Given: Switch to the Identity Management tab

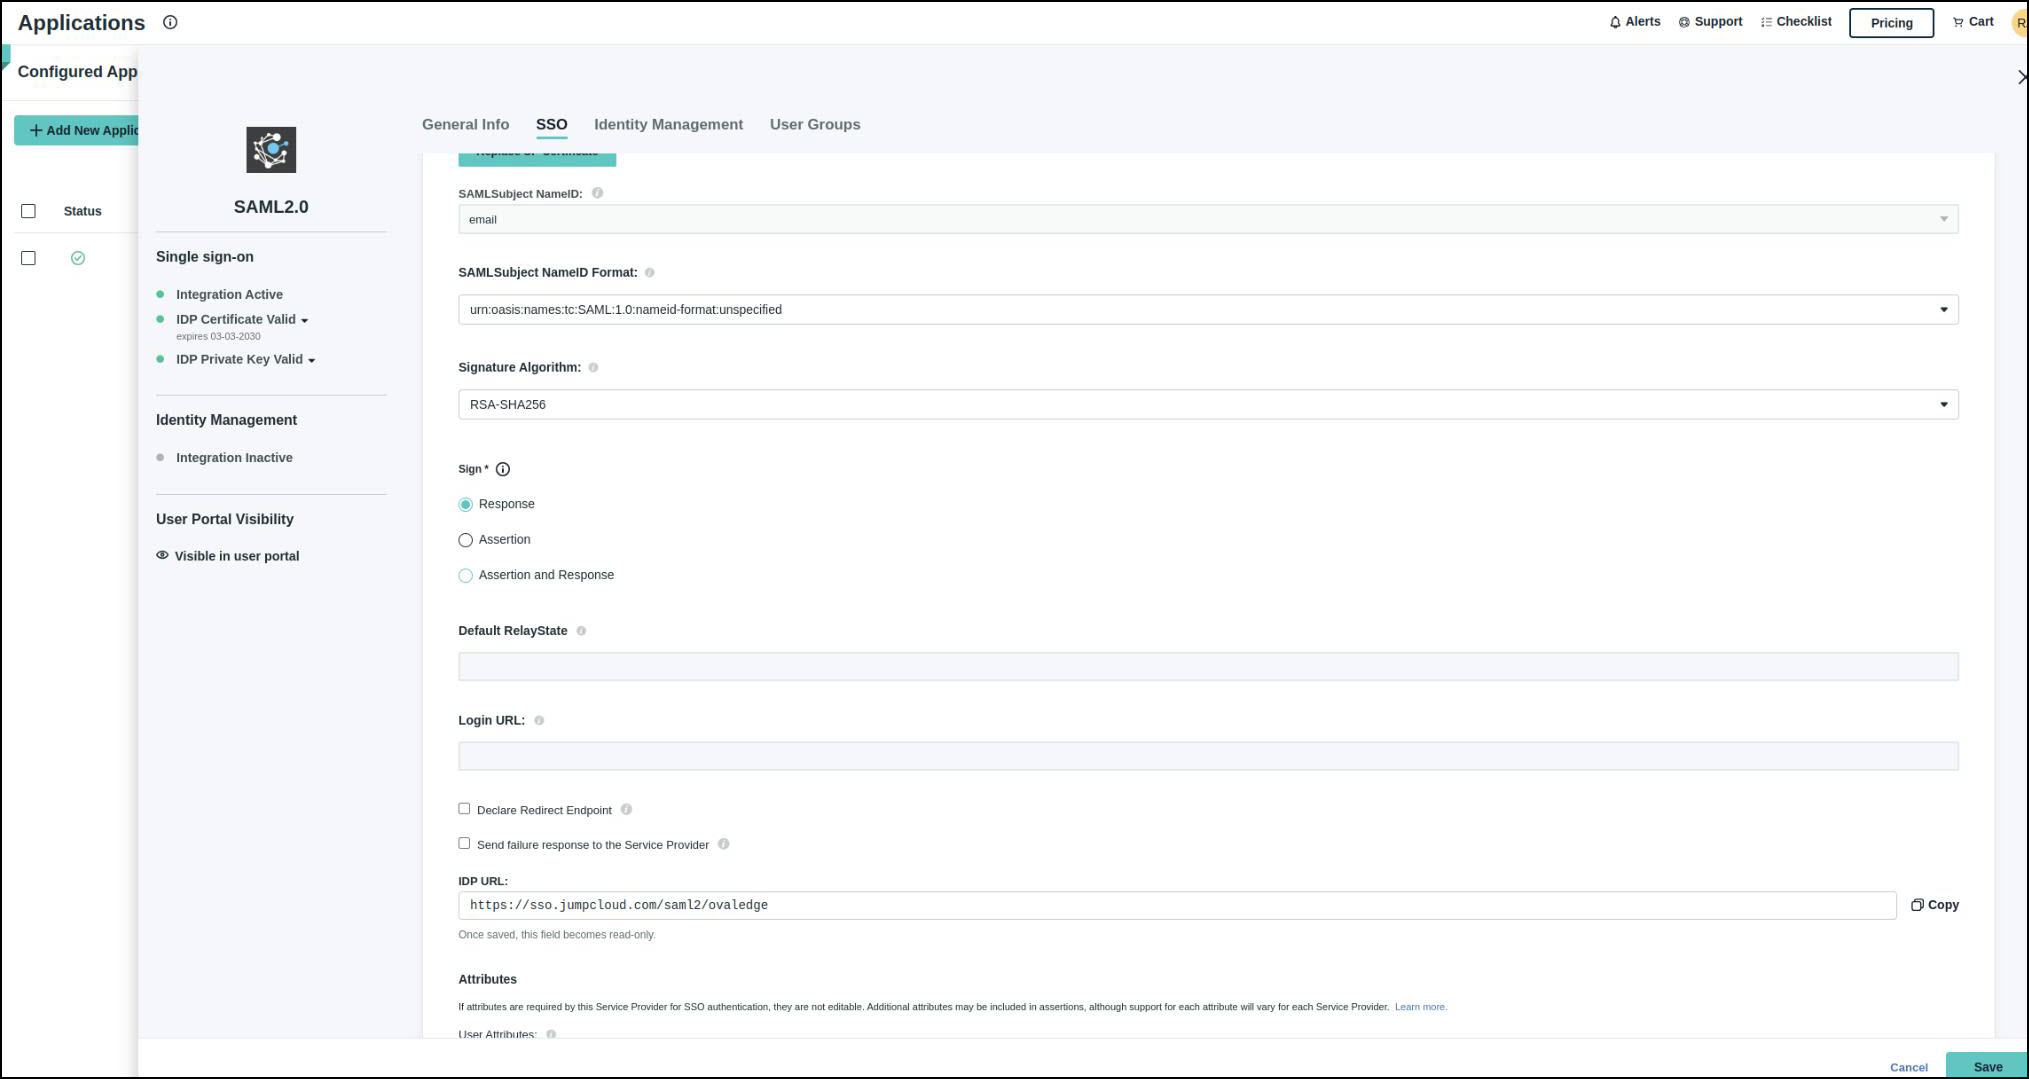Looking at the screenshot, I should (x=668, y=125).
